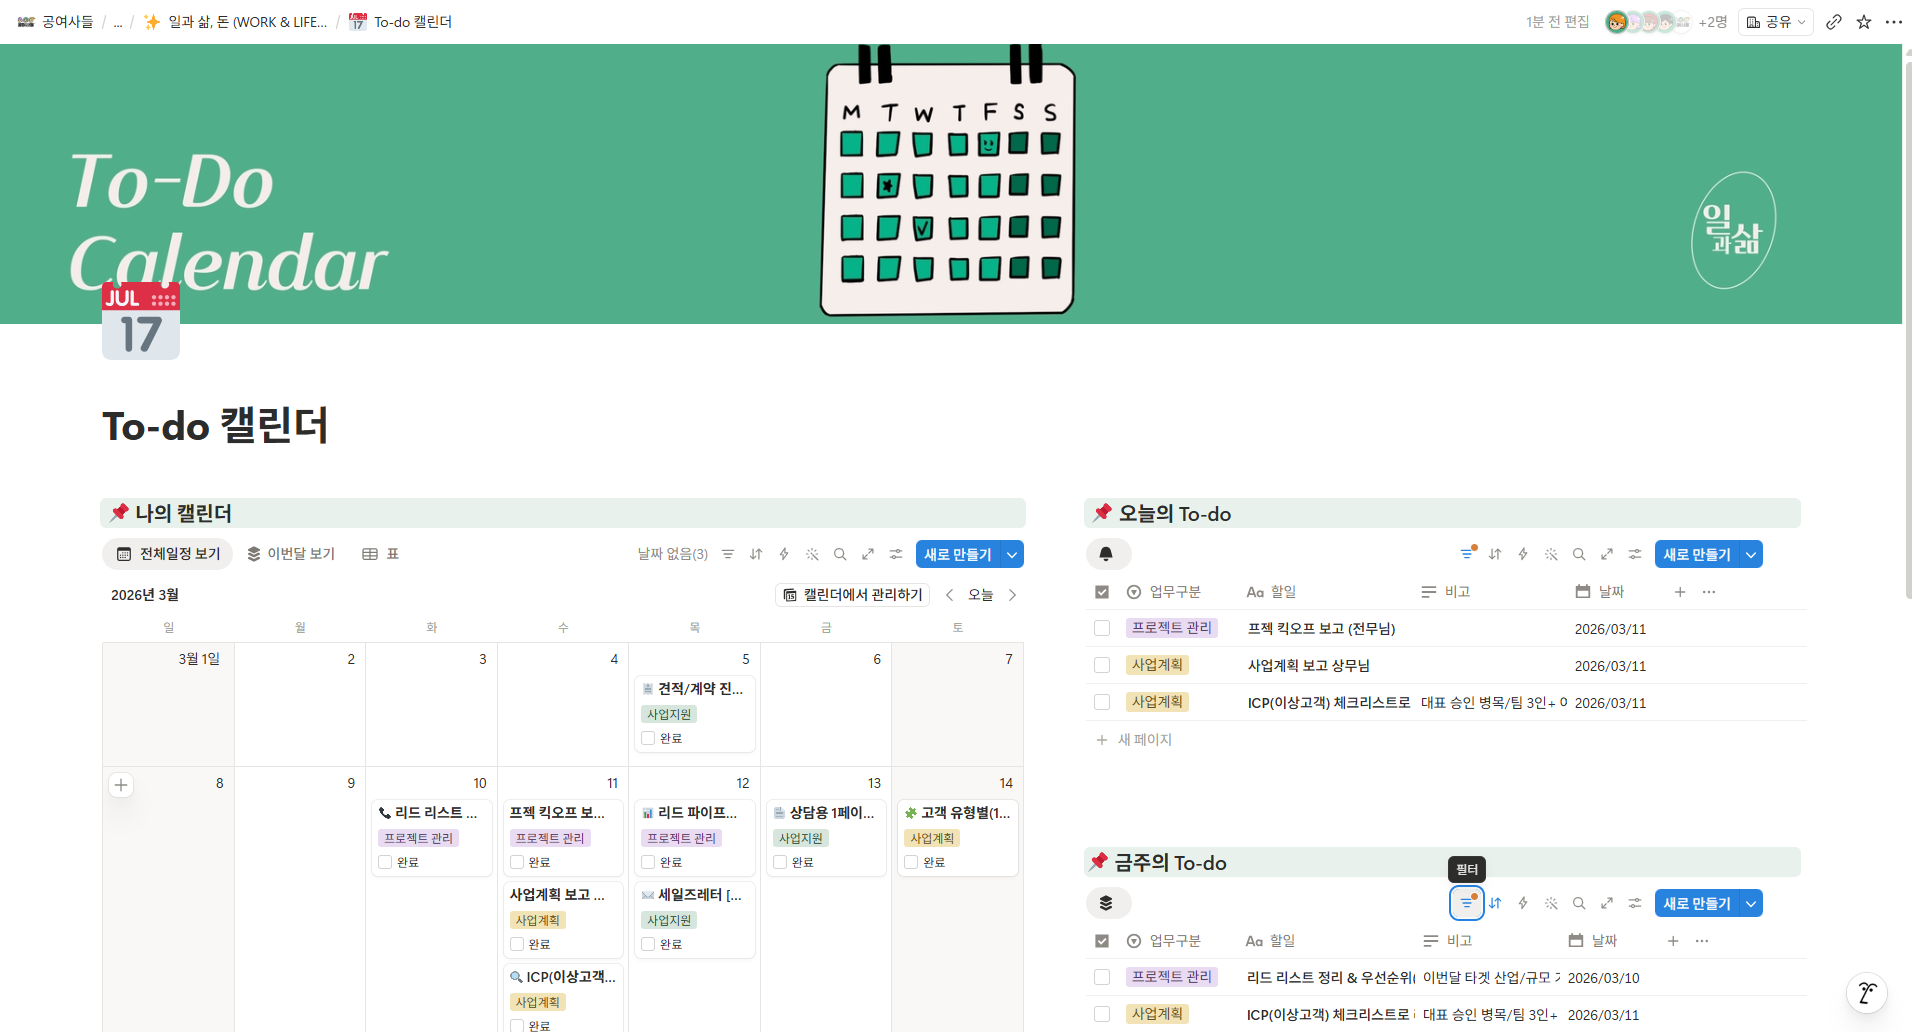Switch to 전체일정 보기 tab

point(168,554)
